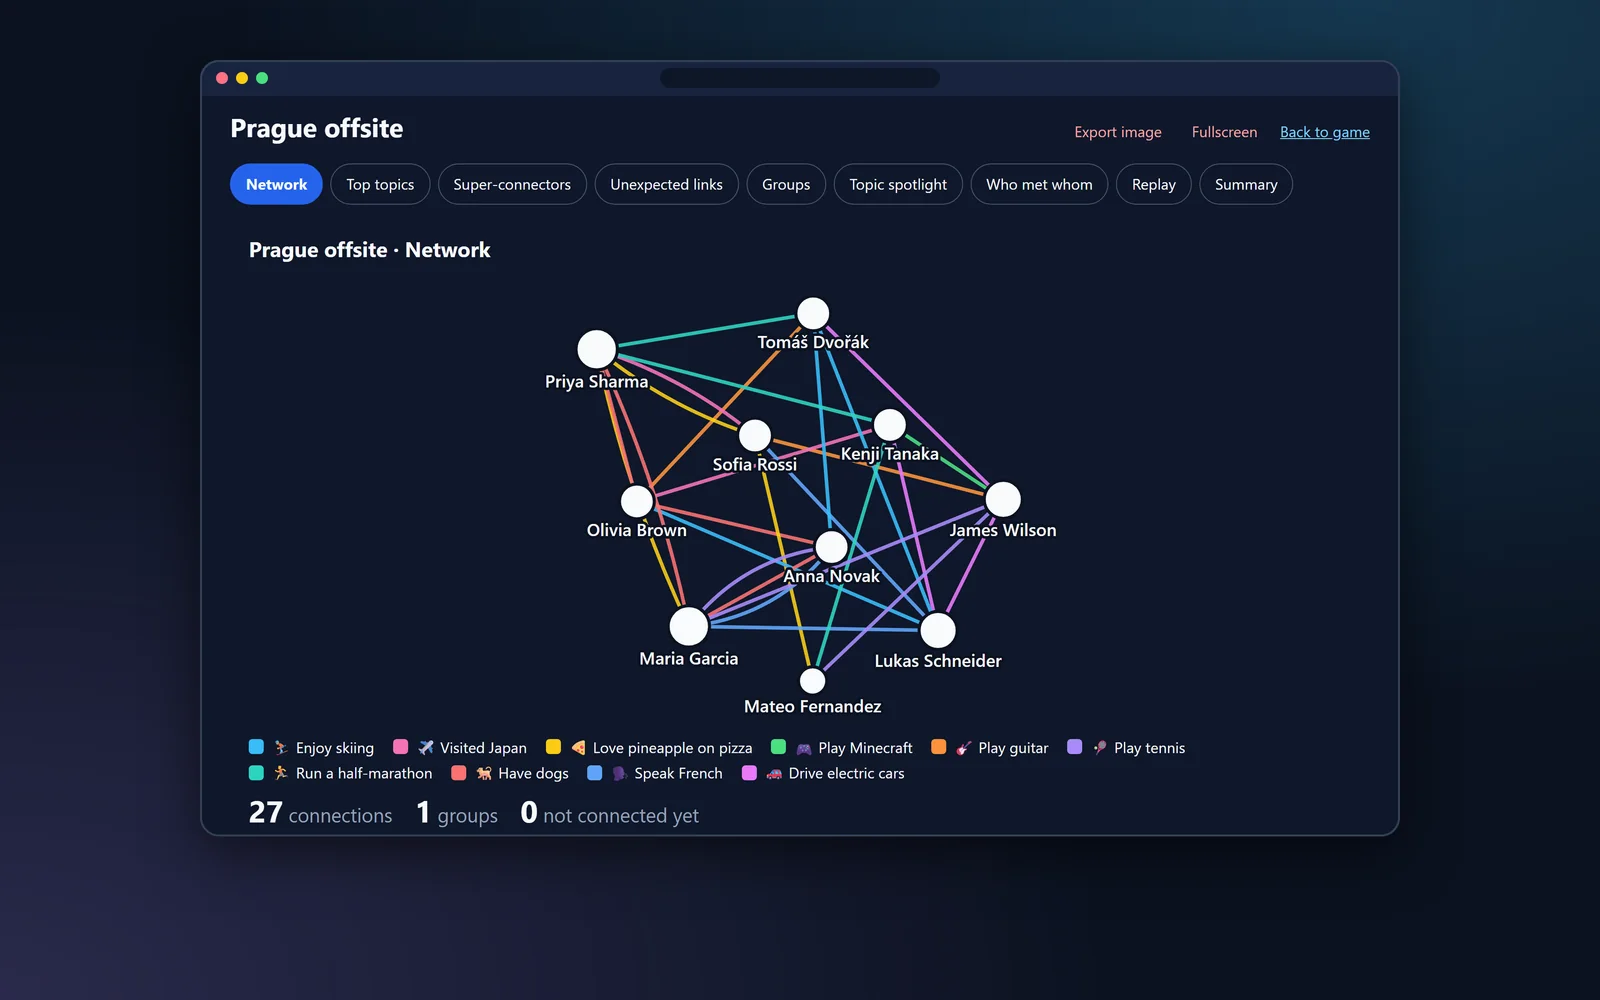Screen dimensions: 1600x1000
Task: Open the Summary tab
Action: point(1246,184)
